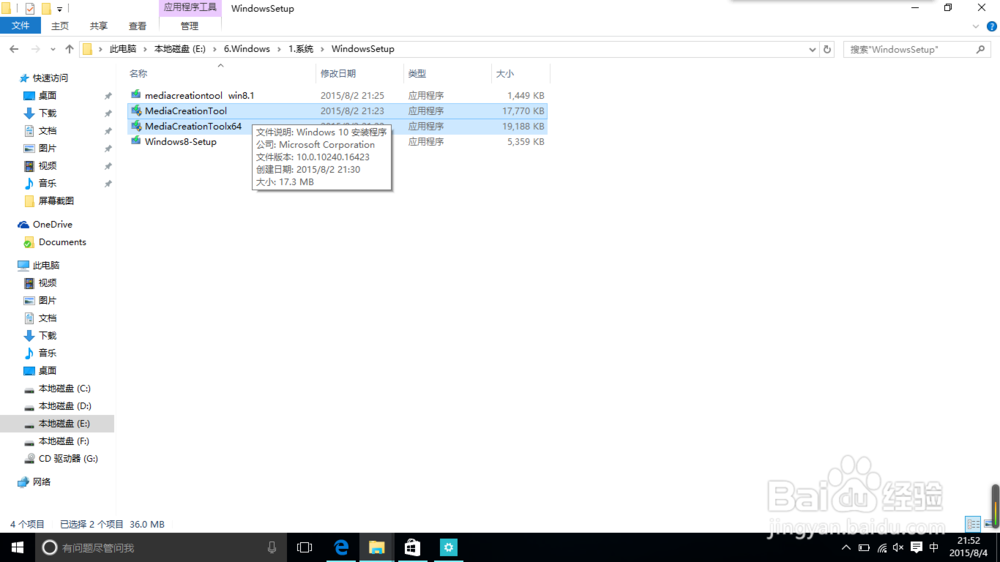Open the 文件 ribbon tab

pyautogui.click(x=20, y=26)
